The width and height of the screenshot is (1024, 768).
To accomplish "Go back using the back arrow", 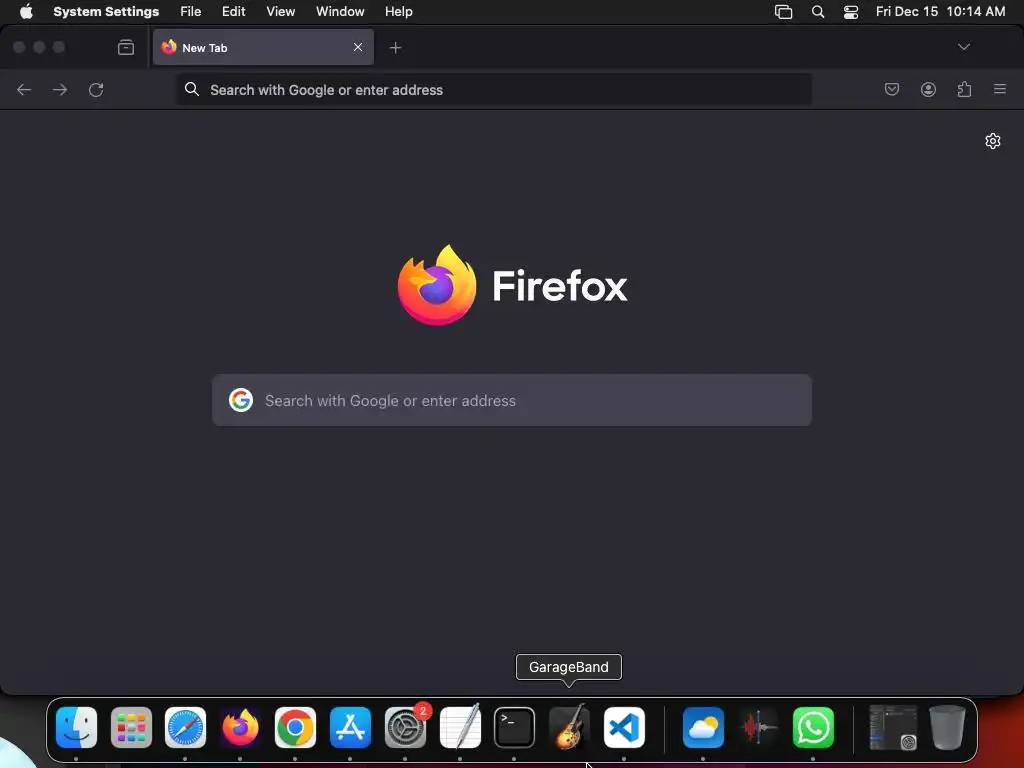I will tap(24, 89).
